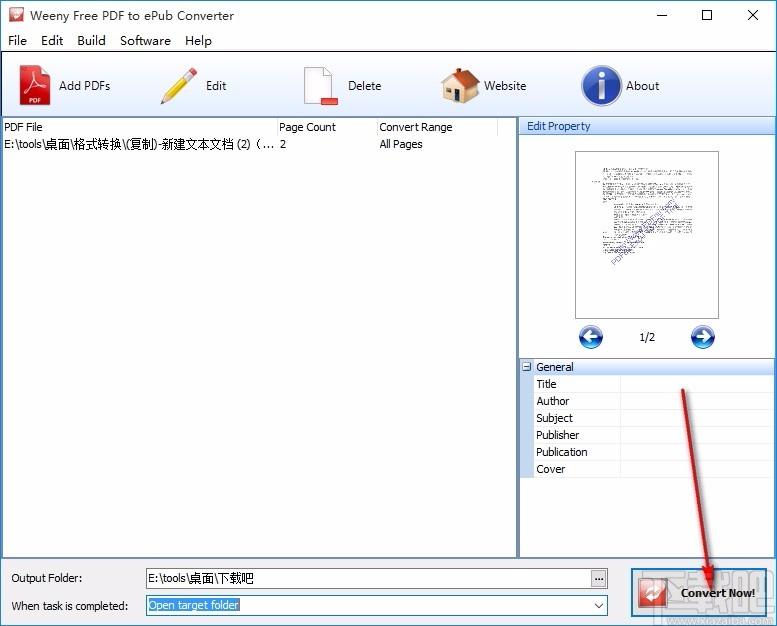This screenshot has width=777, height=626.
Task: Click the PDF page preview thumbnail
Action: pos(646,235)
